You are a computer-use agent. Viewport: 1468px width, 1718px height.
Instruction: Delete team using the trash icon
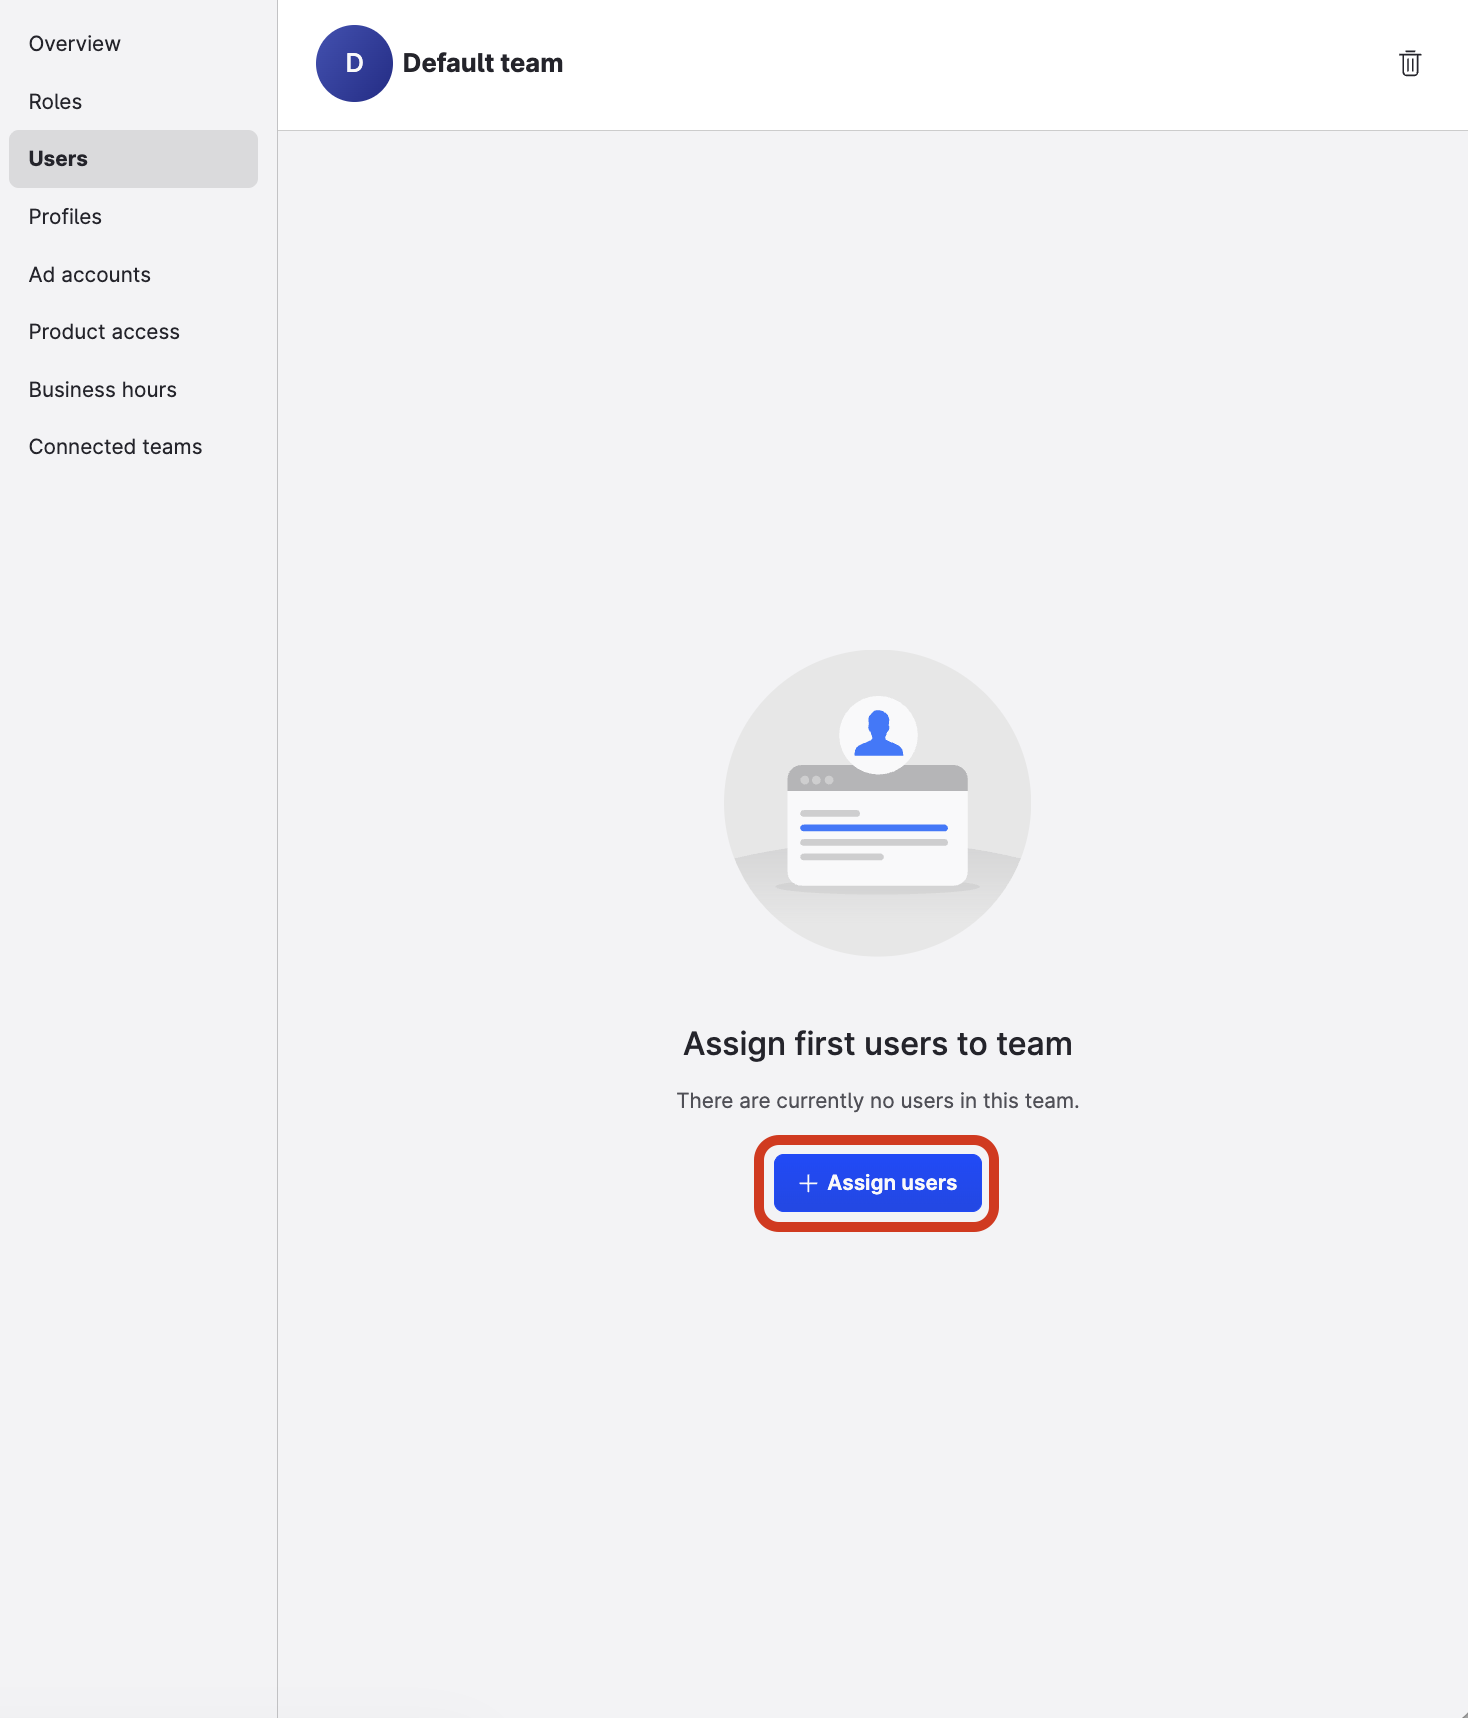pos(1410,63)
